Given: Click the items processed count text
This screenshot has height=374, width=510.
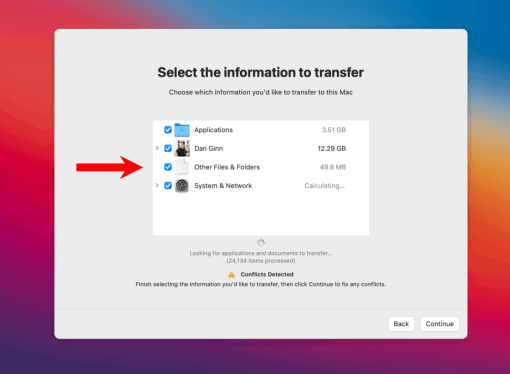Looking at the screenshot, I should 261,261.
